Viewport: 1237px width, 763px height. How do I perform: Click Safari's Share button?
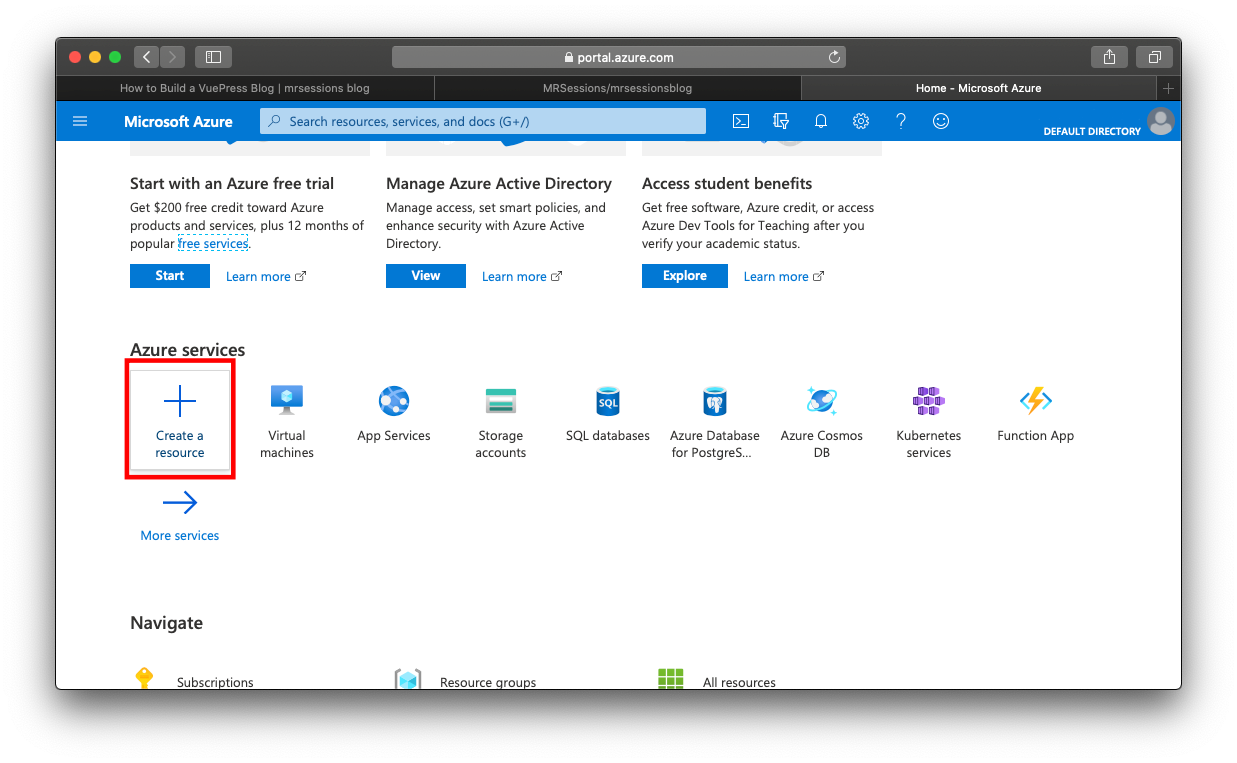[1109, 57]
